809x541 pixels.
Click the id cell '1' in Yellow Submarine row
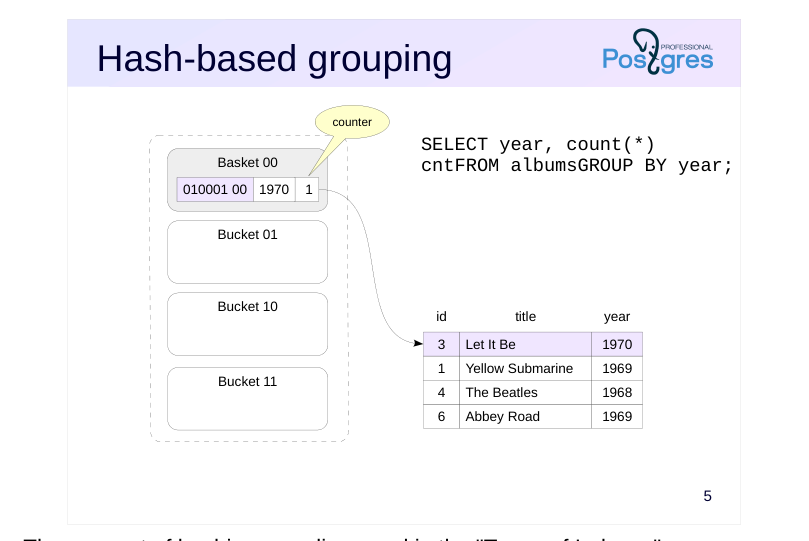pyautogui.click(x=441, y=369)
